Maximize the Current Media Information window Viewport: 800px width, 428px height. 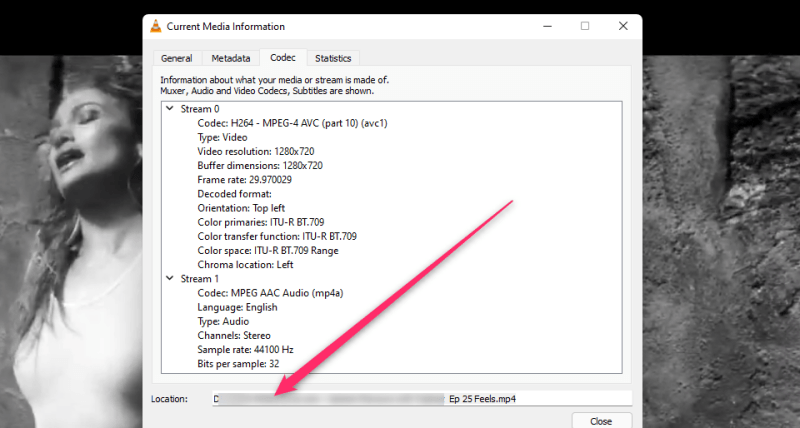[x=585, y=26]
